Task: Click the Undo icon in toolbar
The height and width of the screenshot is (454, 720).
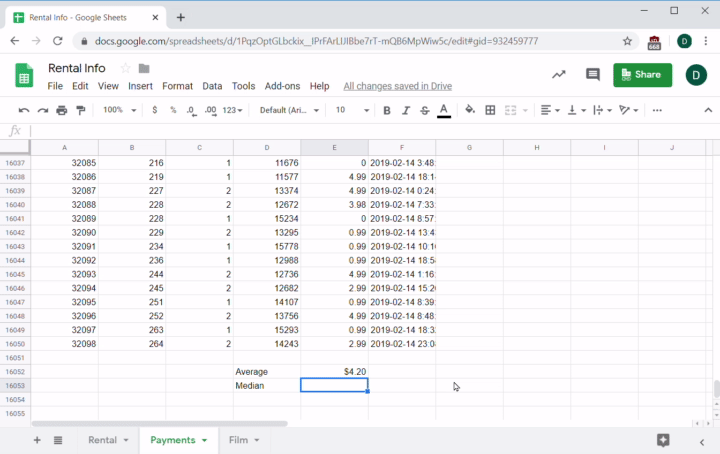Action: point(24,110)
